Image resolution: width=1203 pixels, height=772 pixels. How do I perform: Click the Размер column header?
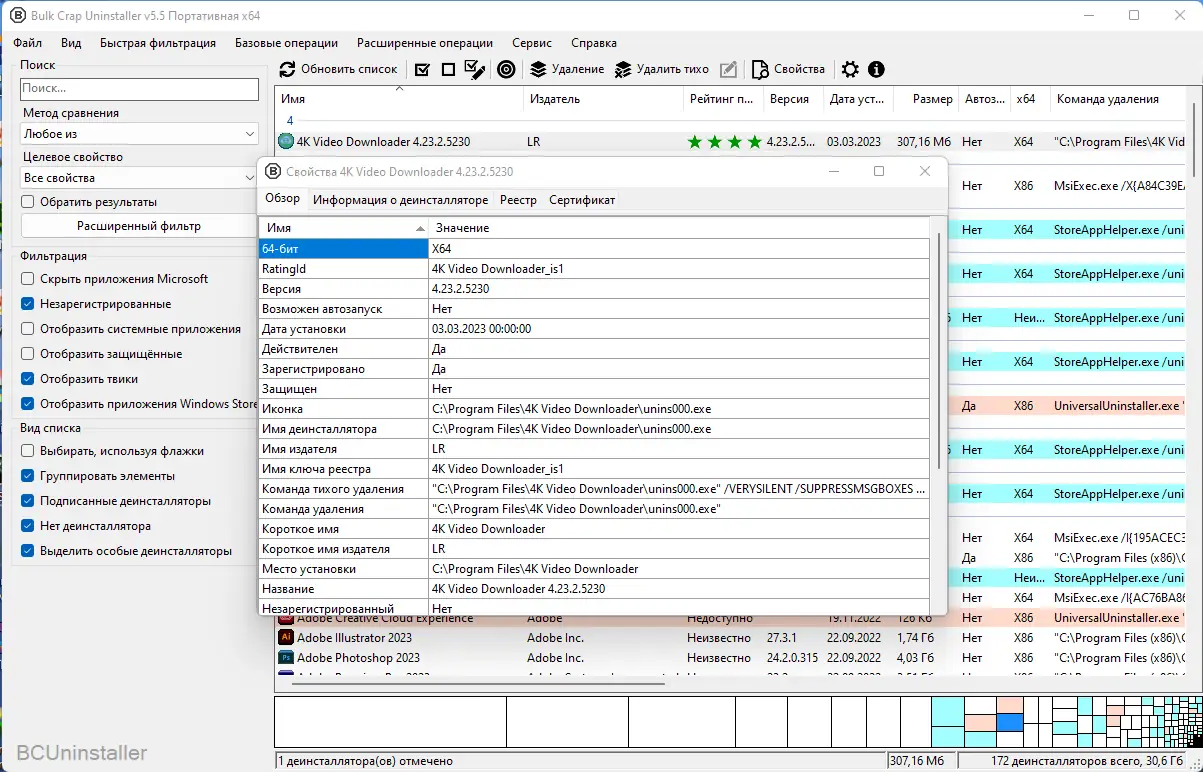coord(925,99)
